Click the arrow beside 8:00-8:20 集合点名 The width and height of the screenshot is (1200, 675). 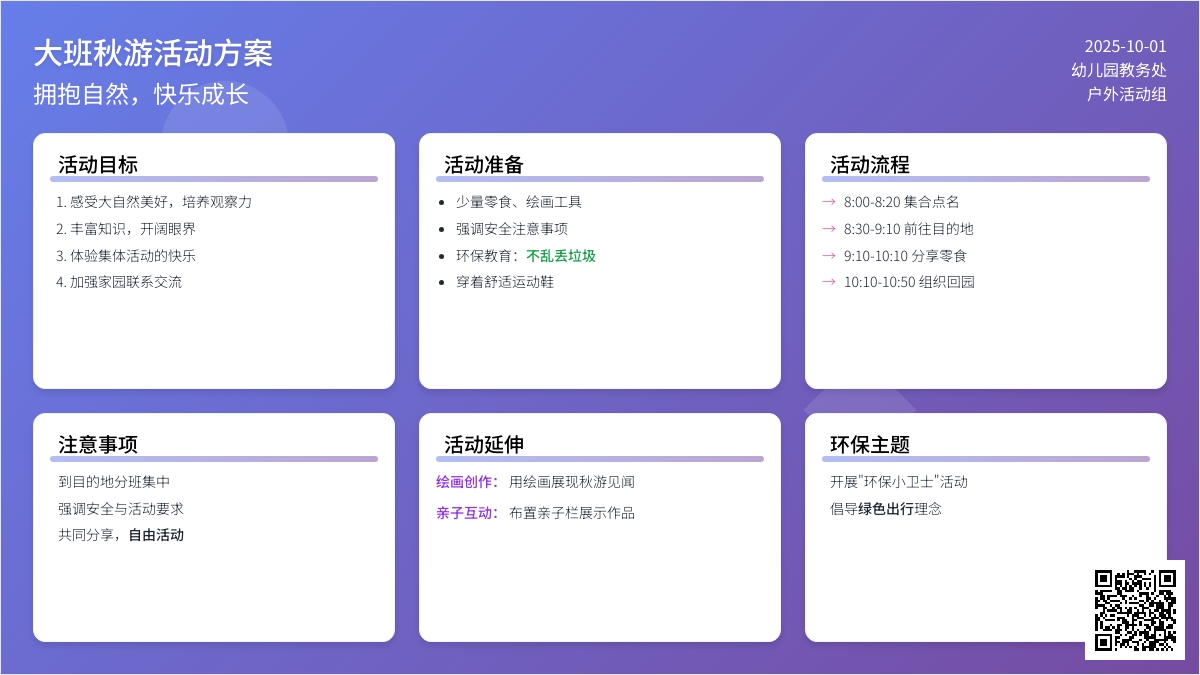828,201
